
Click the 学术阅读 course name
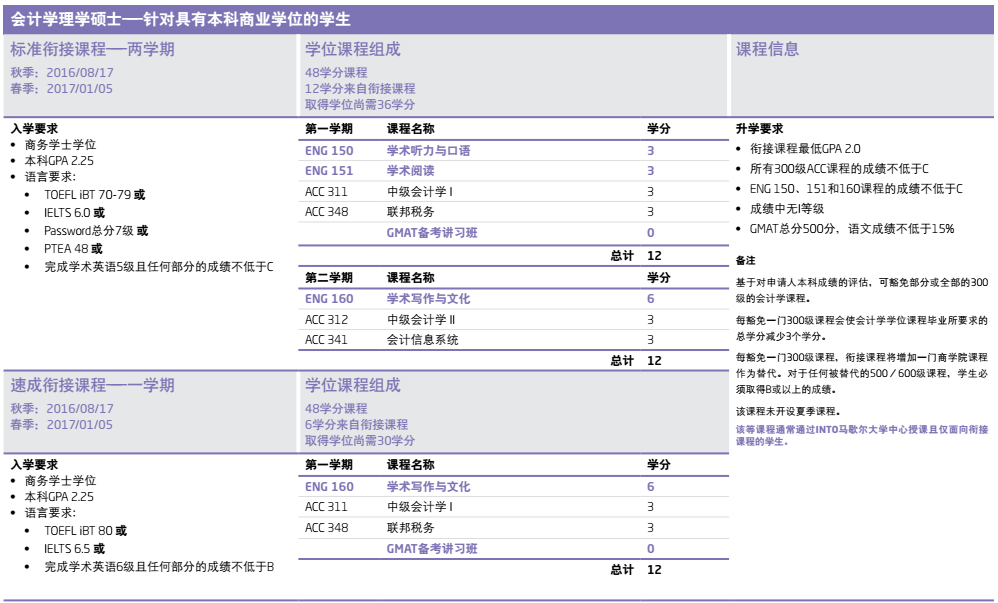pos(410,171)
